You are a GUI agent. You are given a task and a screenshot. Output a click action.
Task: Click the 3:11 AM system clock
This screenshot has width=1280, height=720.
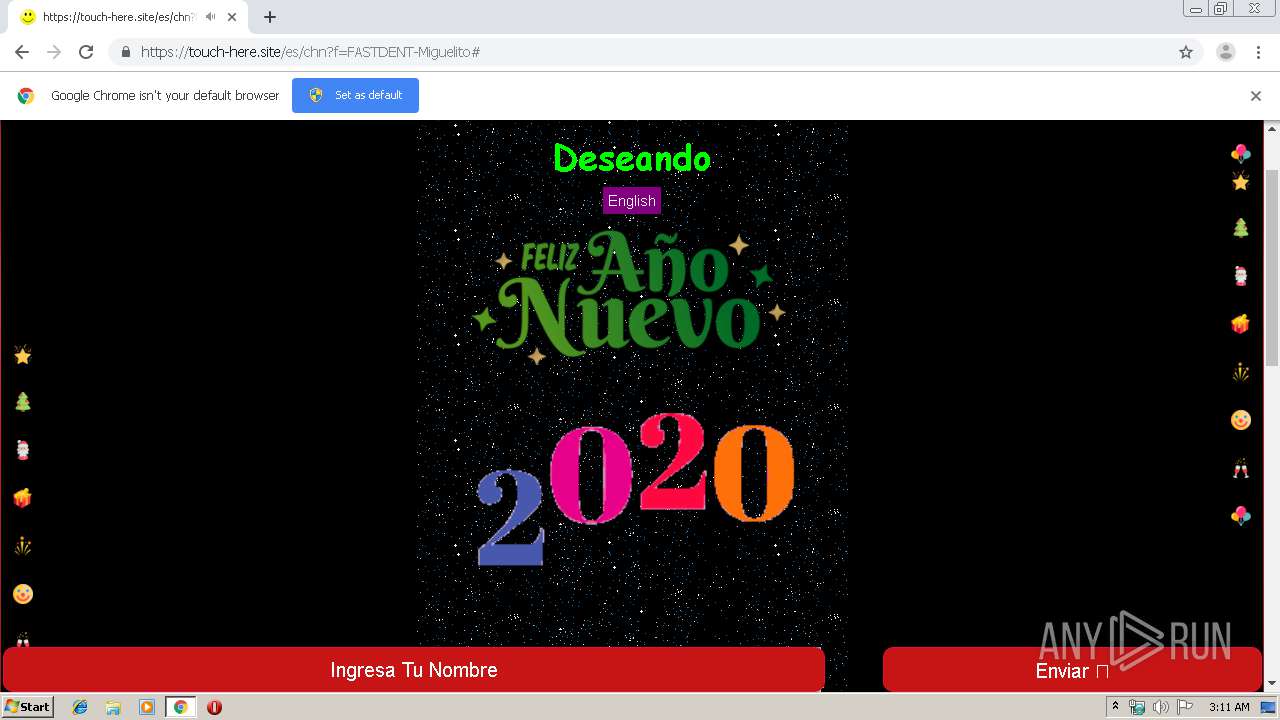(x=1229, y=707)
